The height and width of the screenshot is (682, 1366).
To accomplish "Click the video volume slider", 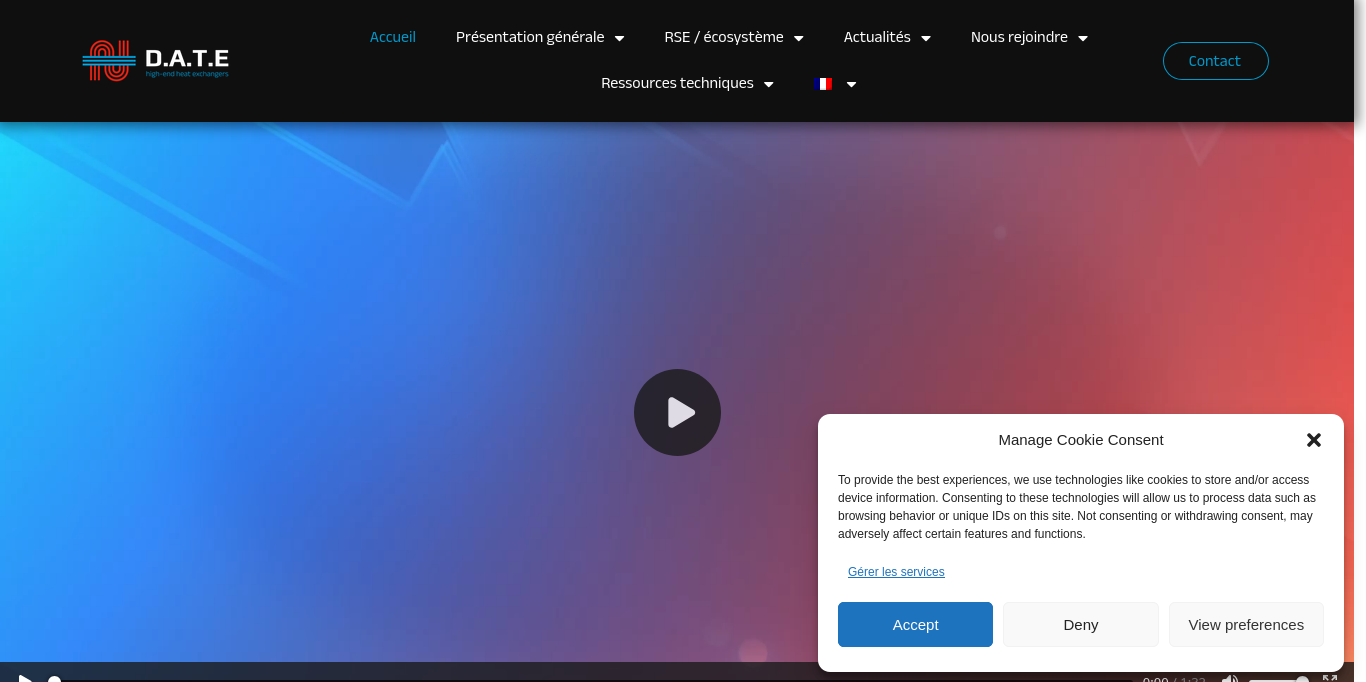I will pos(1279,680).
